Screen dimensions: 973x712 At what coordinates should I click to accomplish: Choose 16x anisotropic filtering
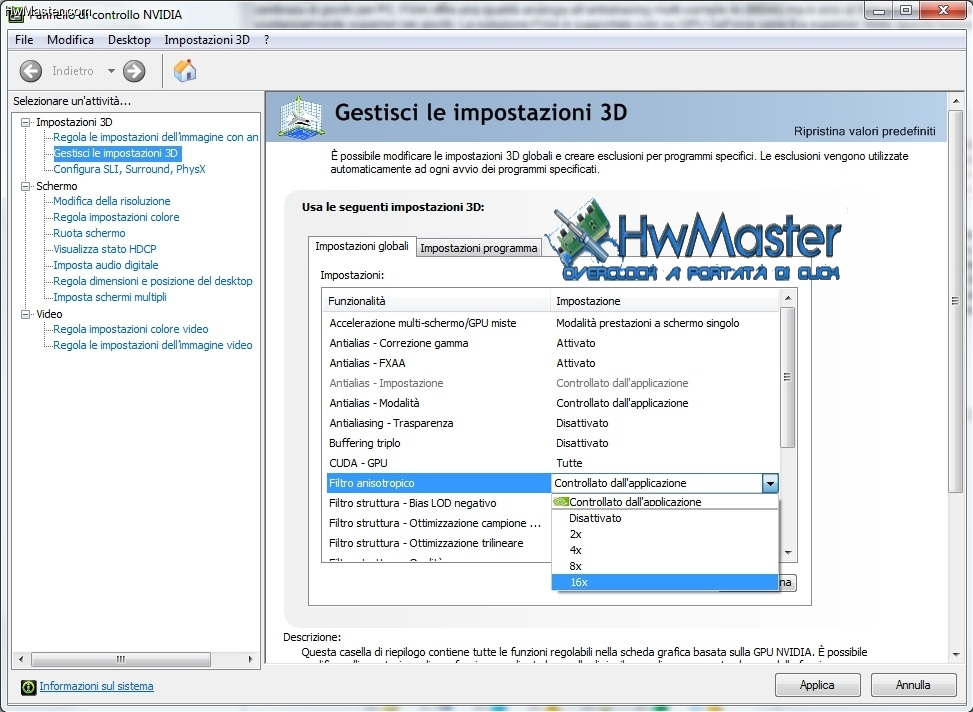(x=665, y=582)
